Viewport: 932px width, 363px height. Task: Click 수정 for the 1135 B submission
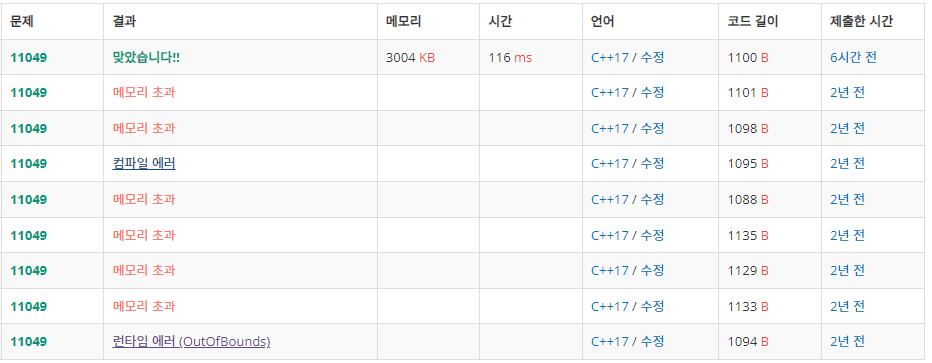[652, 235]
